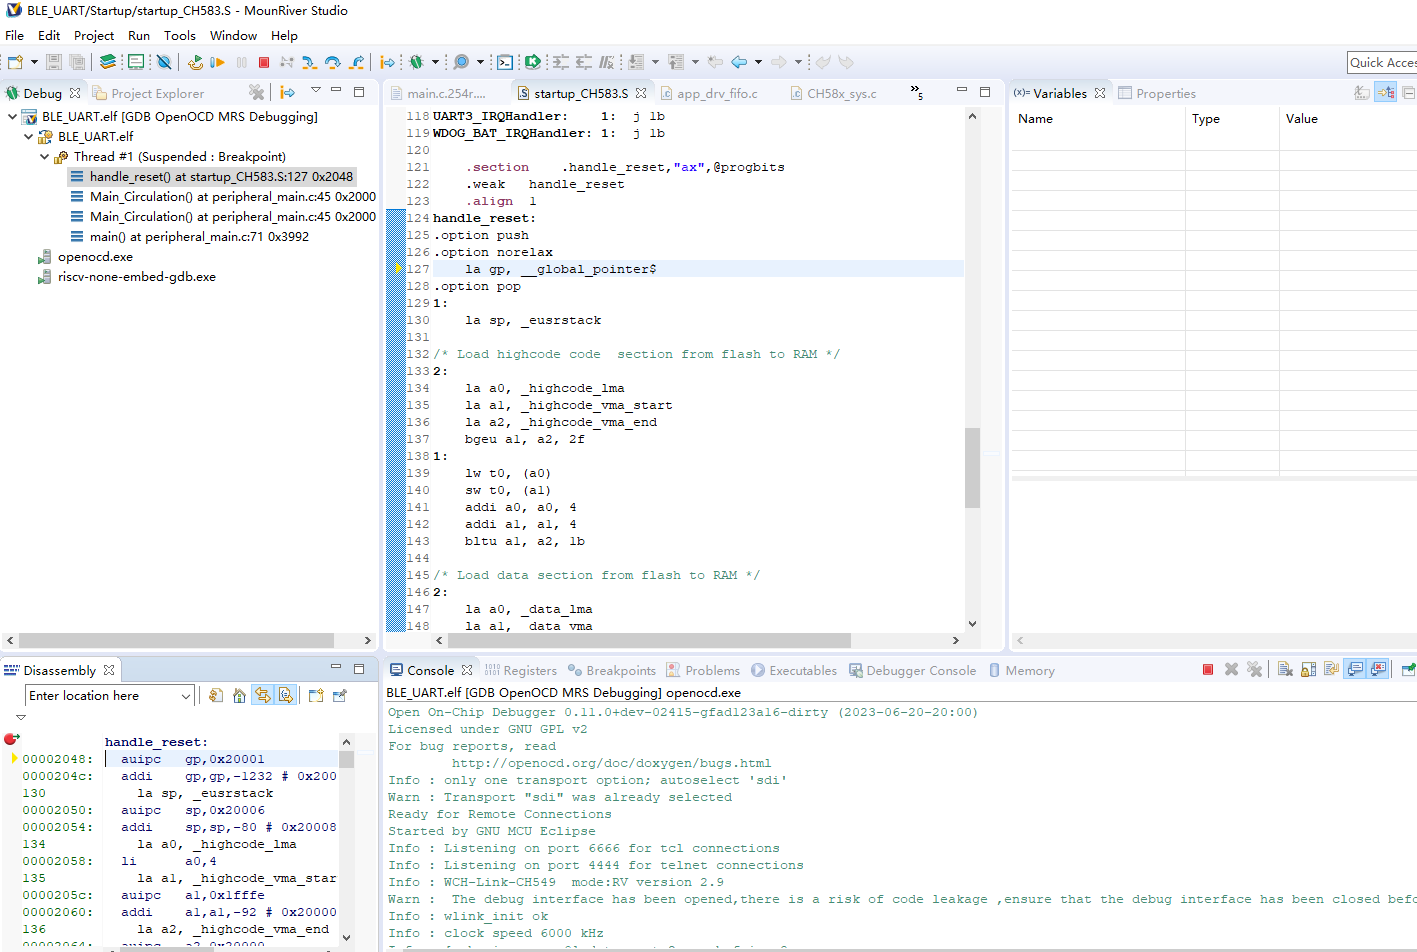The width and height of the screenshot is (1417, 952).
Task: Click the green Debug bug icon
Action: pos(416,62)
